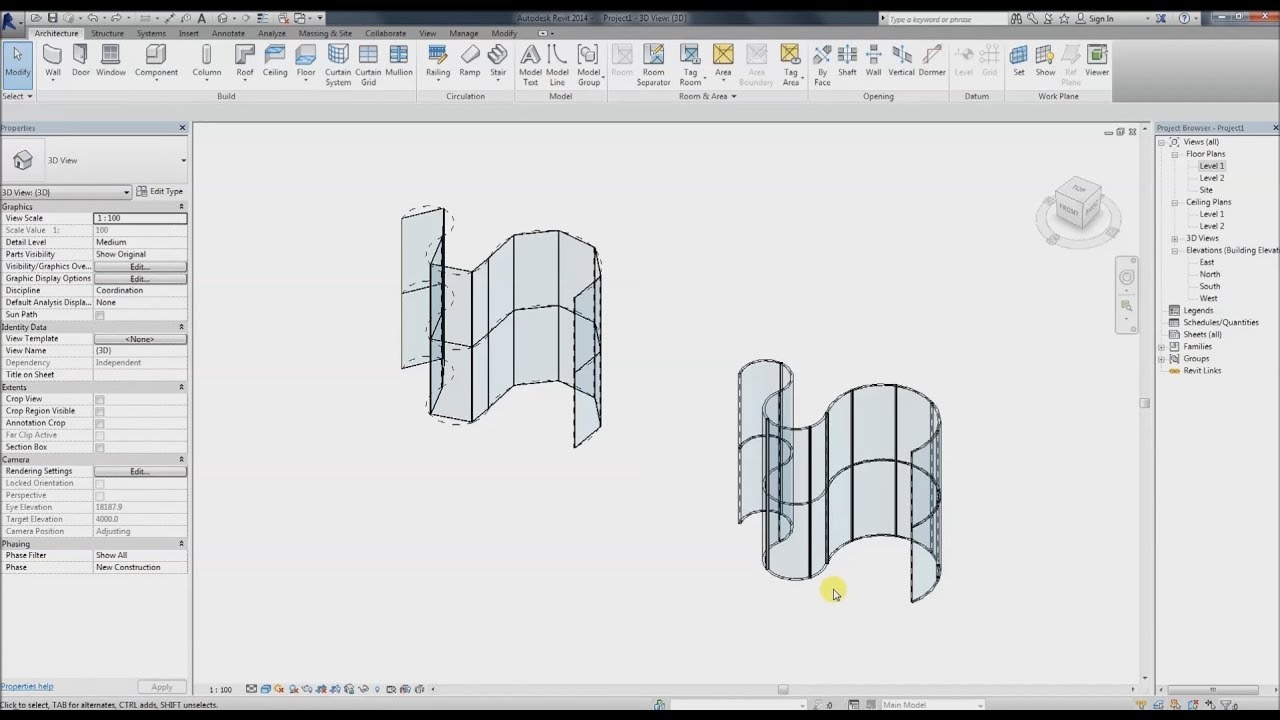This screenshot has width=1280, height=720.
Task: Select the East elevation view
Action: (1207, 262)
